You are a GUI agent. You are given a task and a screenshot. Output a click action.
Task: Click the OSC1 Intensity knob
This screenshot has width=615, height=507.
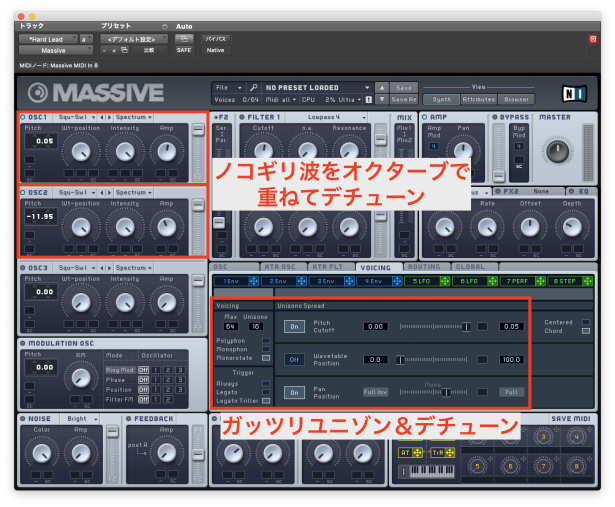pyautogui.click(x=125, y=151)
